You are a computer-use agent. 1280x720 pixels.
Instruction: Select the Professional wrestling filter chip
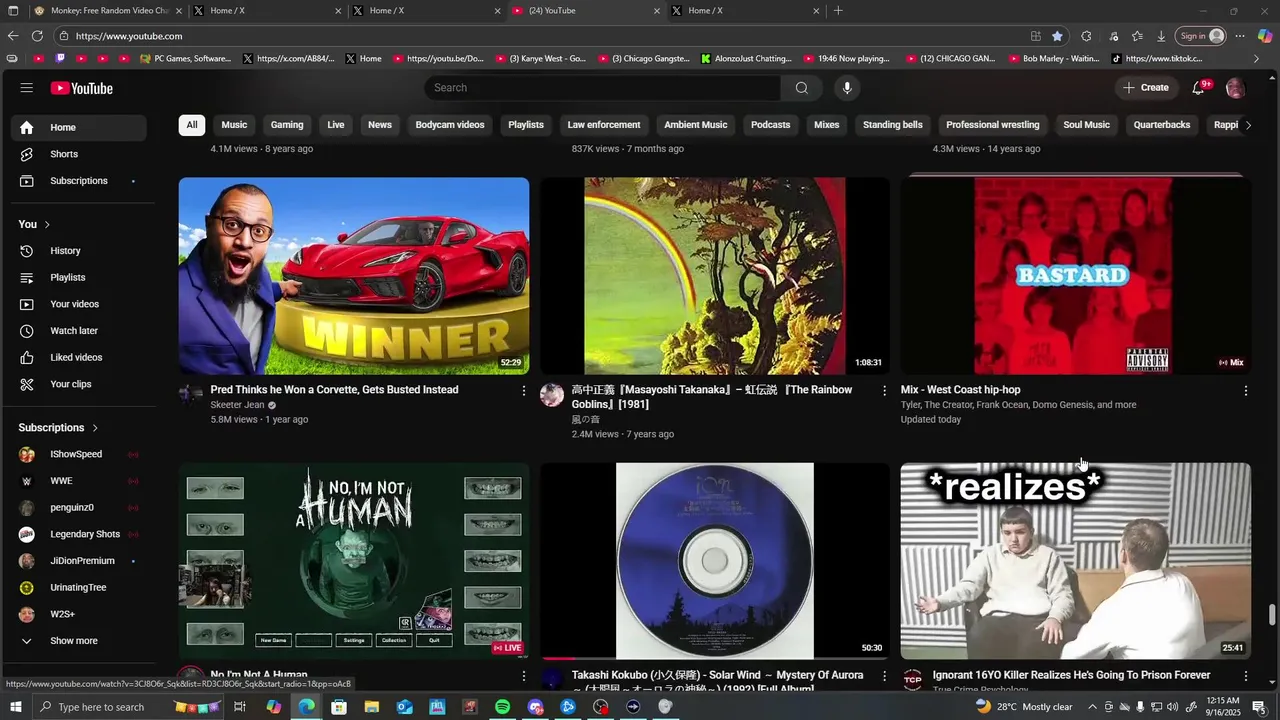pos(993,125)
